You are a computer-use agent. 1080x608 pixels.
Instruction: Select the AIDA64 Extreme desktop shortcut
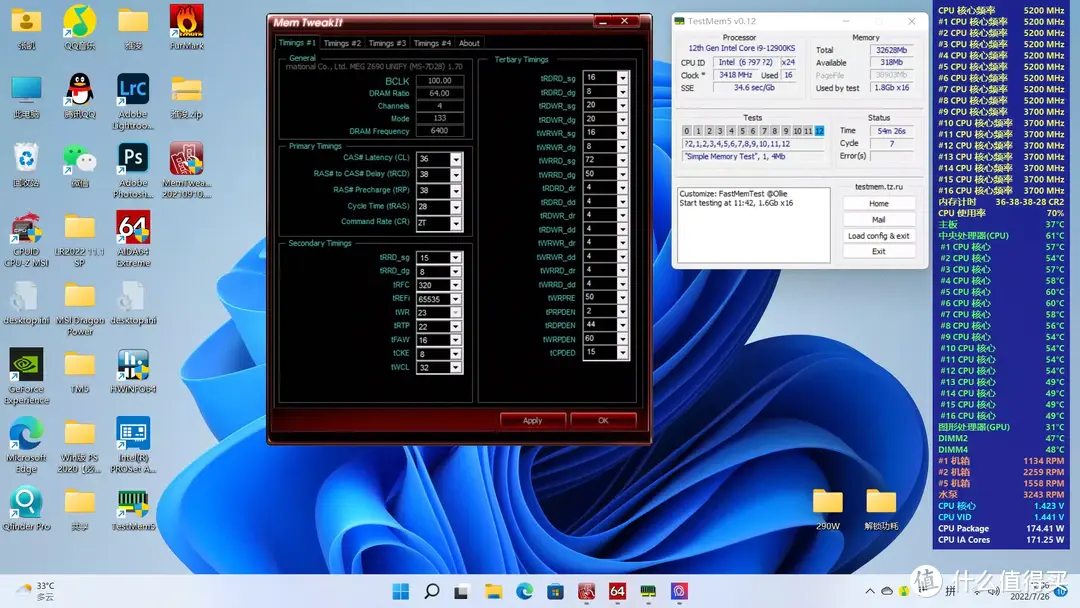point(133,239)
